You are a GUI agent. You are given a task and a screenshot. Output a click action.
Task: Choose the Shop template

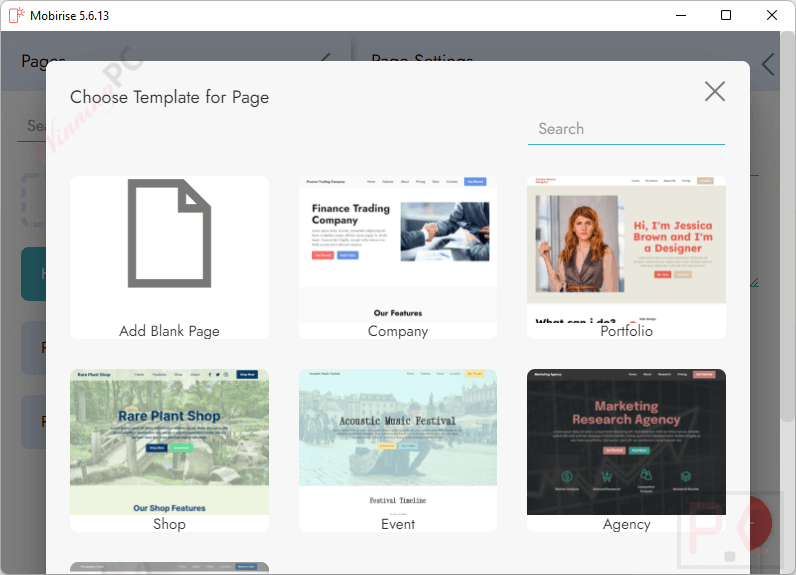point(169,450)
